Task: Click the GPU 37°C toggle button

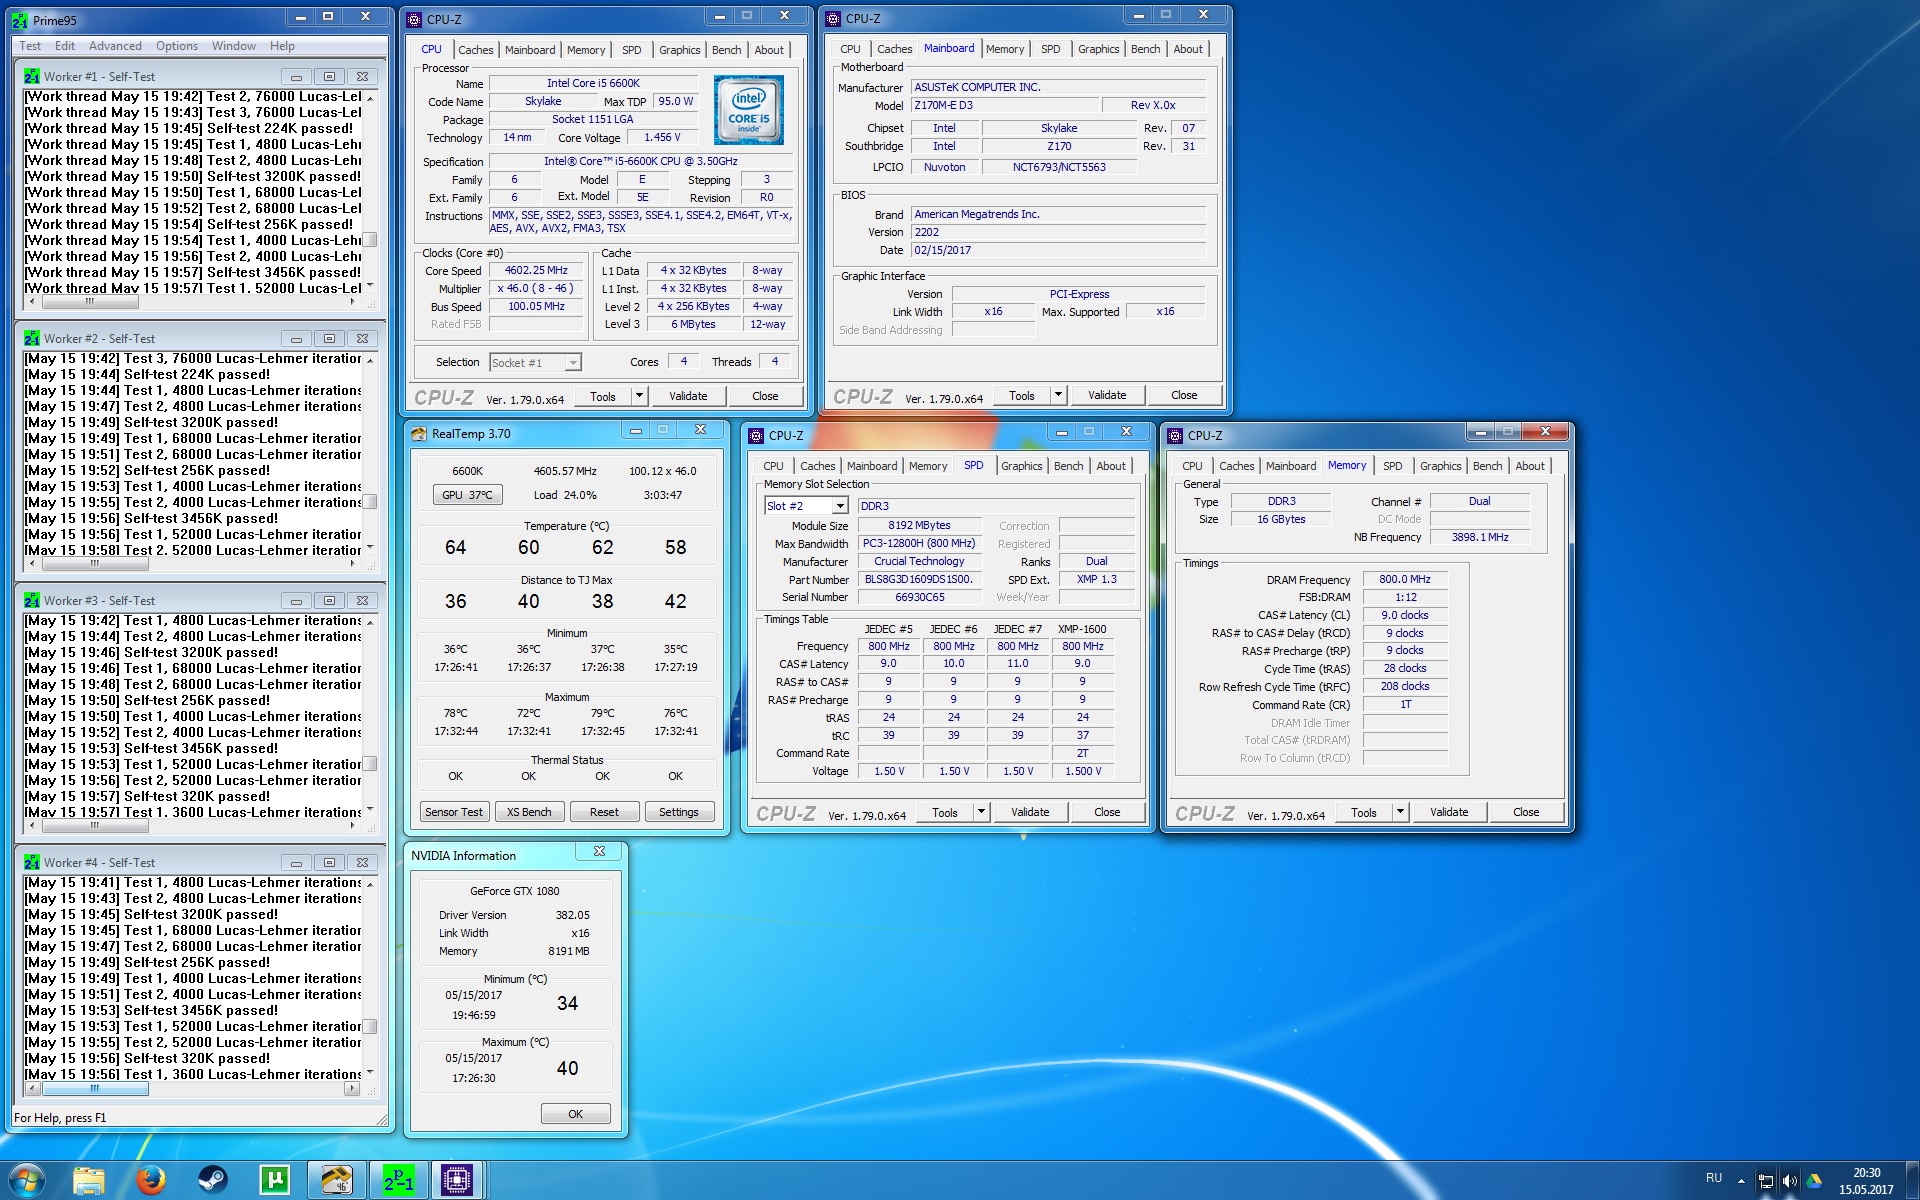Action: [x=467, y=495]
